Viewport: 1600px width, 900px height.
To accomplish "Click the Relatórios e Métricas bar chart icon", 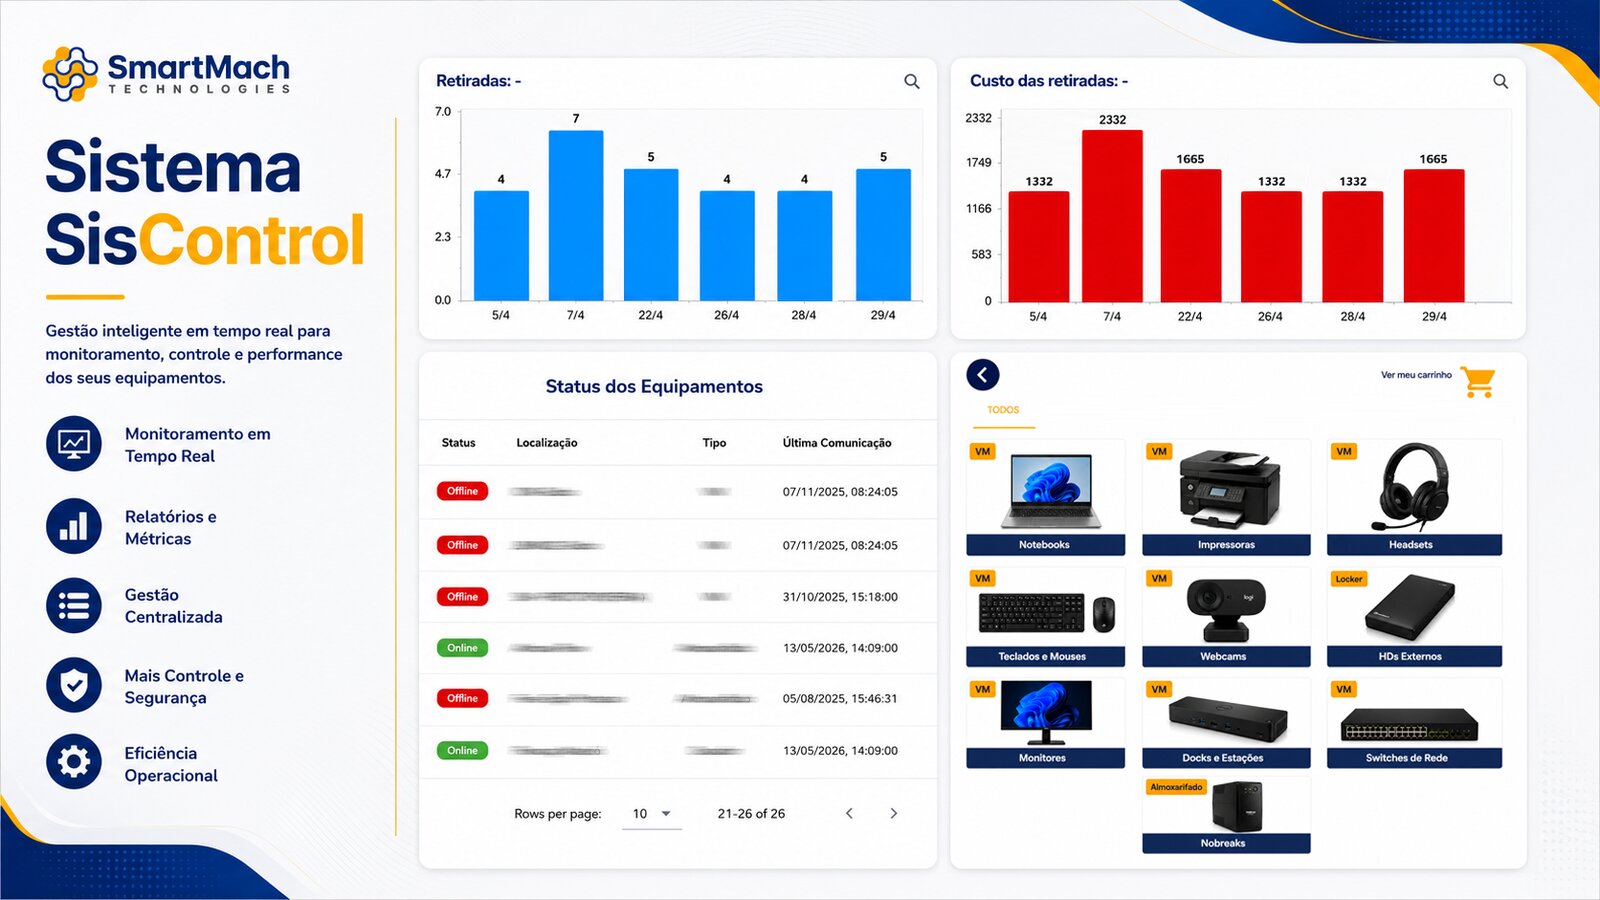I will (x=74, y=526).
